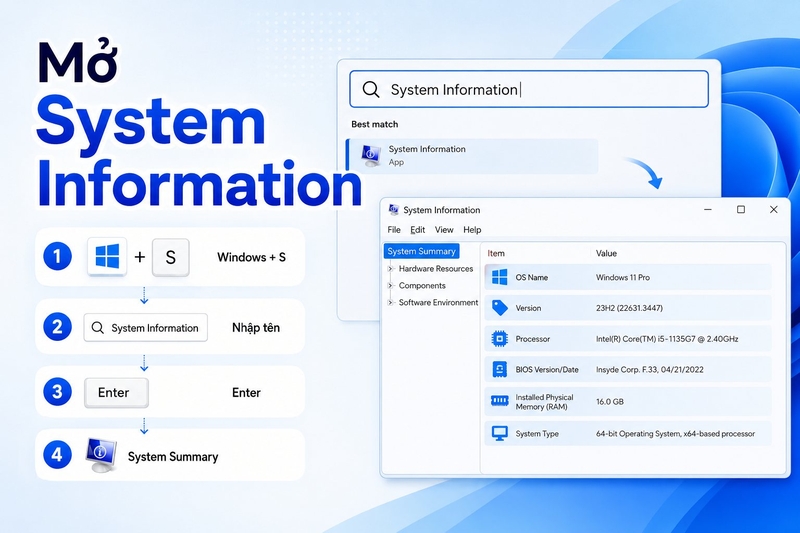This screenshot has height=533, width=800.
Task: Click the 64-bit Operating System value
Action: [675, 434]
